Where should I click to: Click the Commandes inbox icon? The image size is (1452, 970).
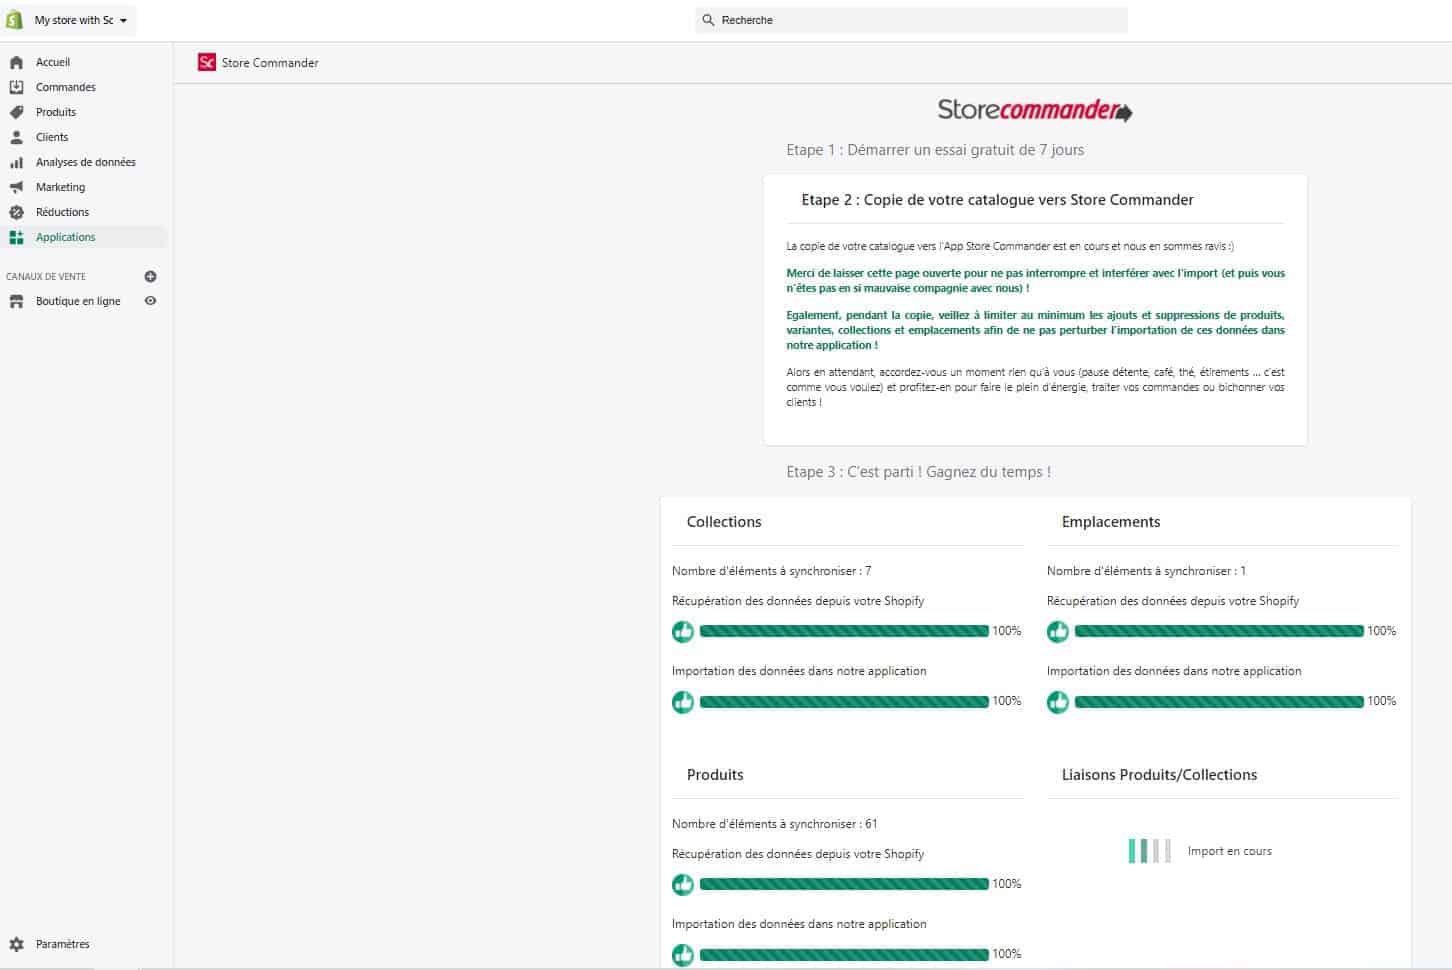(x=16, y=87)
